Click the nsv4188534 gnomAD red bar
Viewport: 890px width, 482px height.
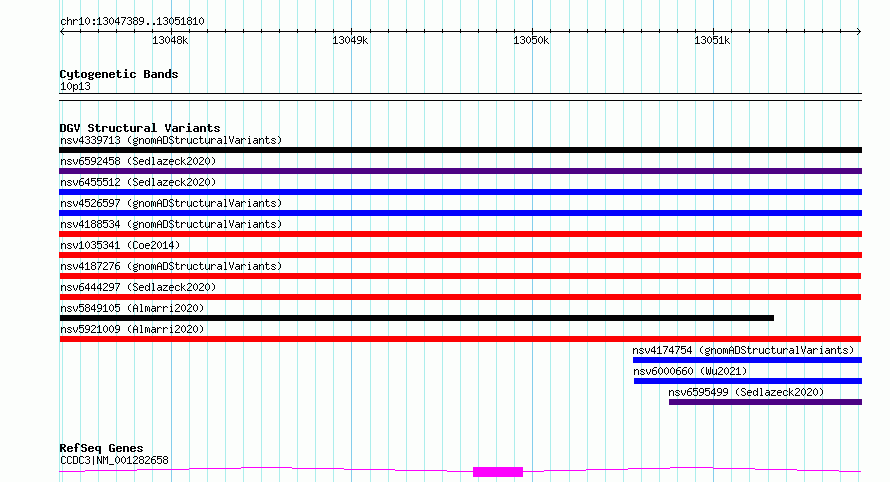[460, 234]
